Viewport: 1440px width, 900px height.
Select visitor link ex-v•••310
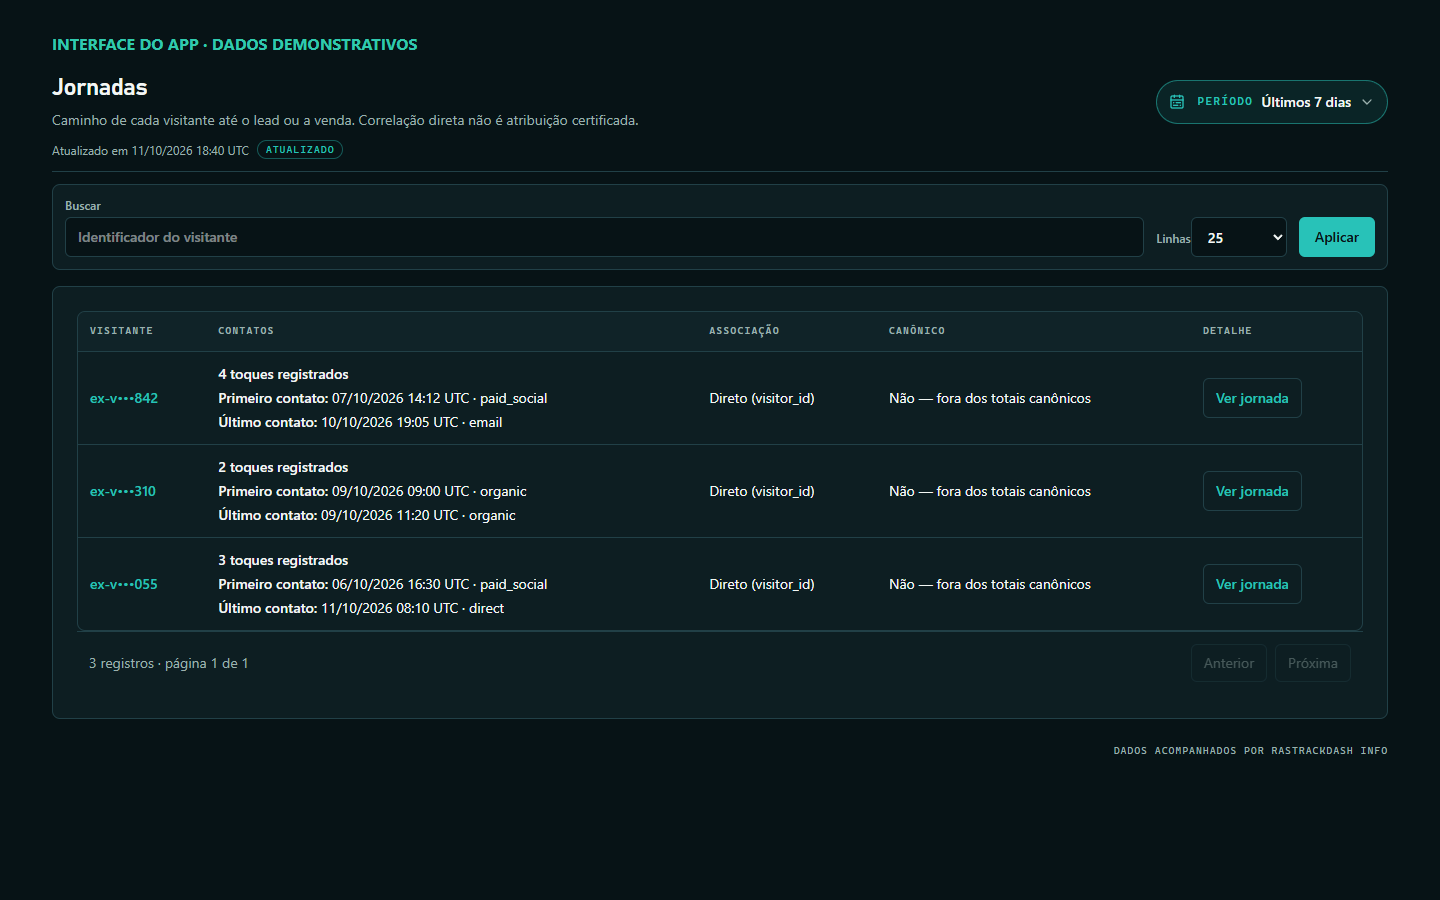(123, 491)
